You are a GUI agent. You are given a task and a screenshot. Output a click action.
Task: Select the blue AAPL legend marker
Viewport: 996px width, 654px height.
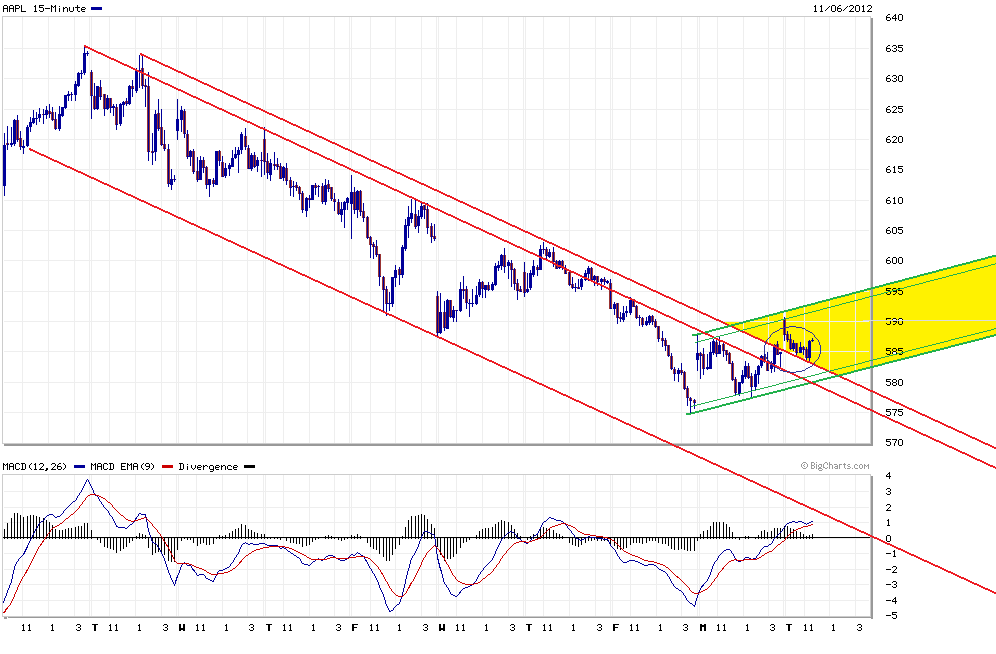[95, 7]
